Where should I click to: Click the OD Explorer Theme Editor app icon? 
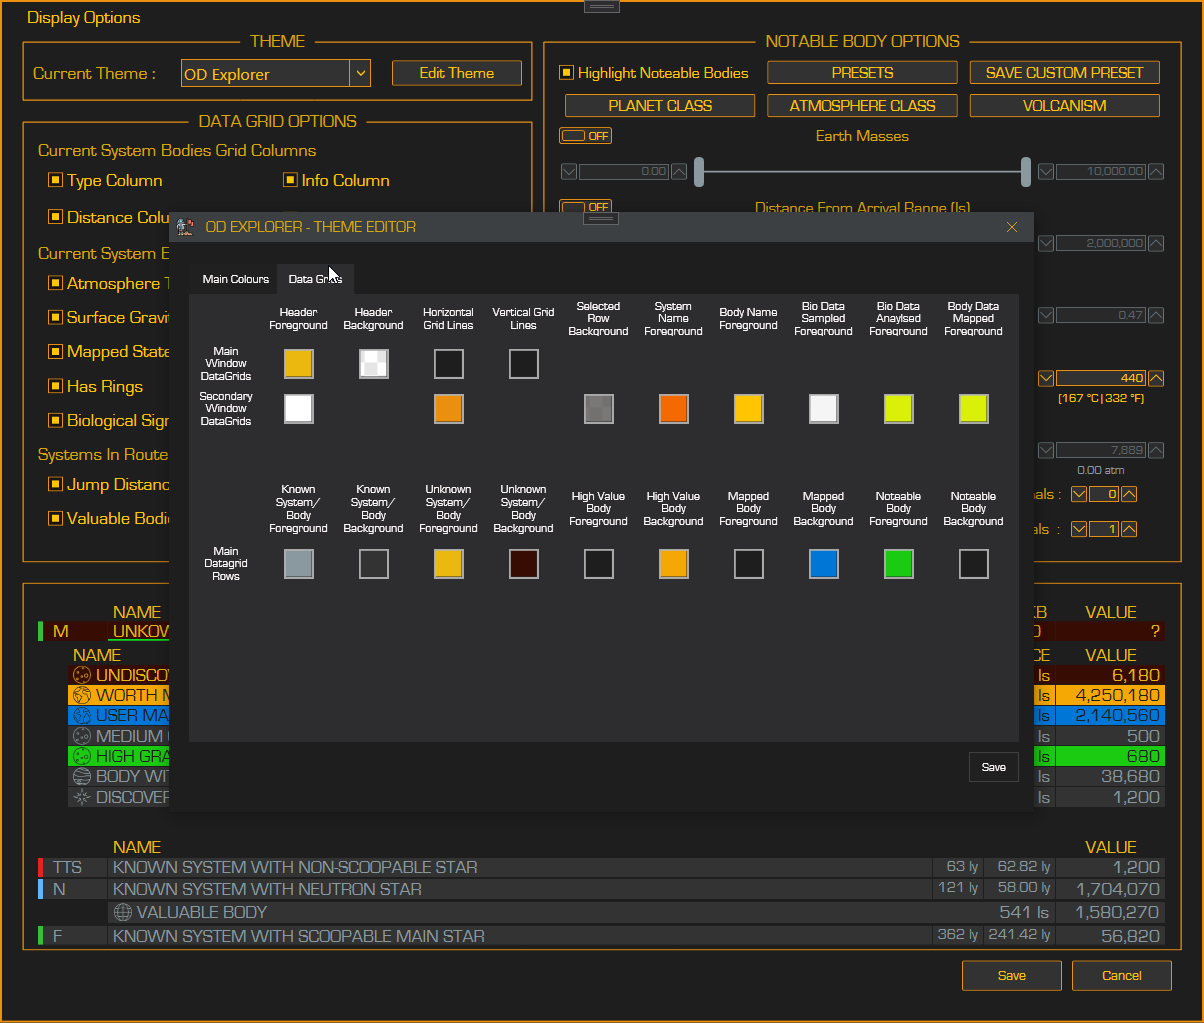point(185,227)
